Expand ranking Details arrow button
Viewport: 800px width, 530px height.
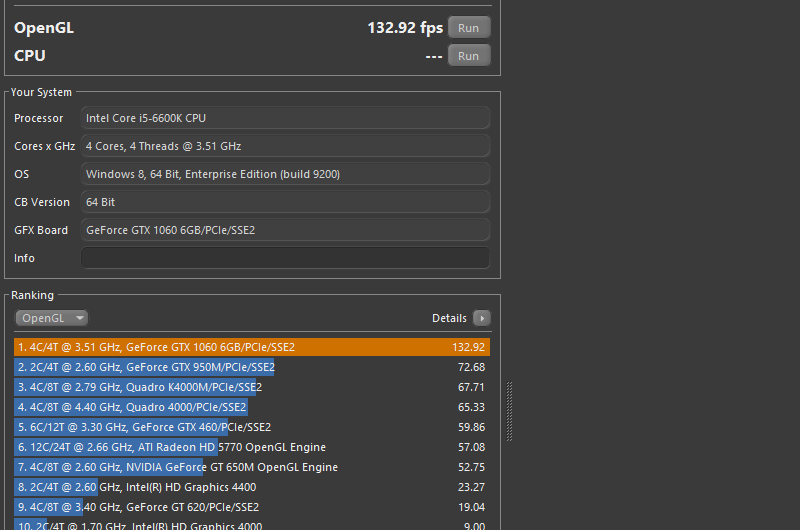(482, 318)
